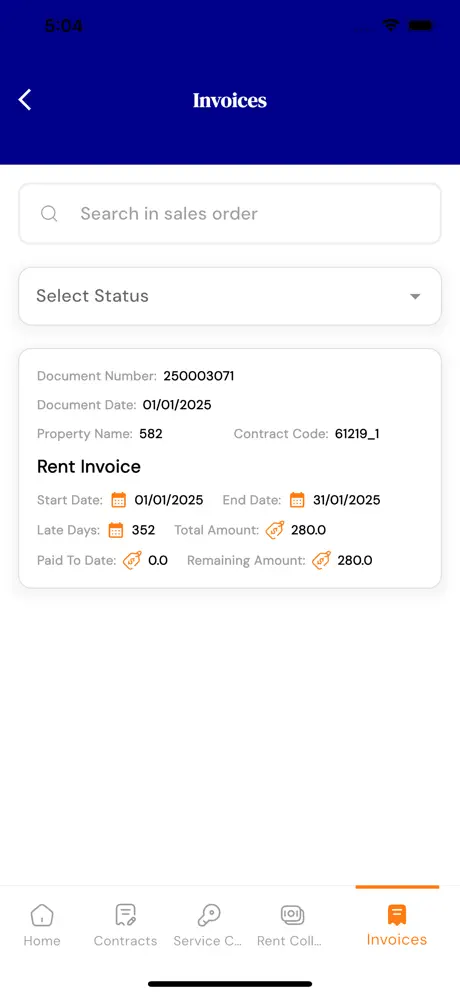The image size is (460, 996).
Task: Click the Paid To Date tag icon
Action: point(132,560)
